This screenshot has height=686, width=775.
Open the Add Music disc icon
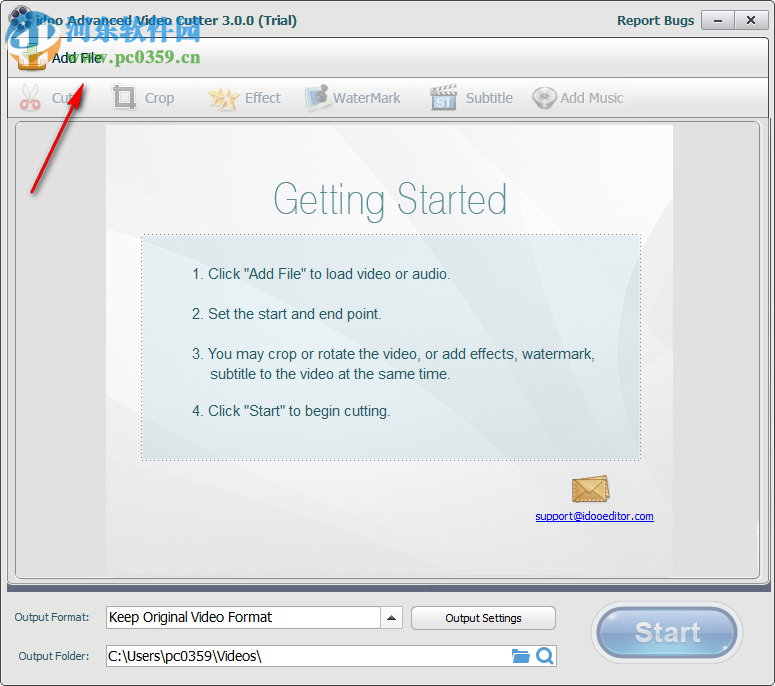click(x=544, y=98)
